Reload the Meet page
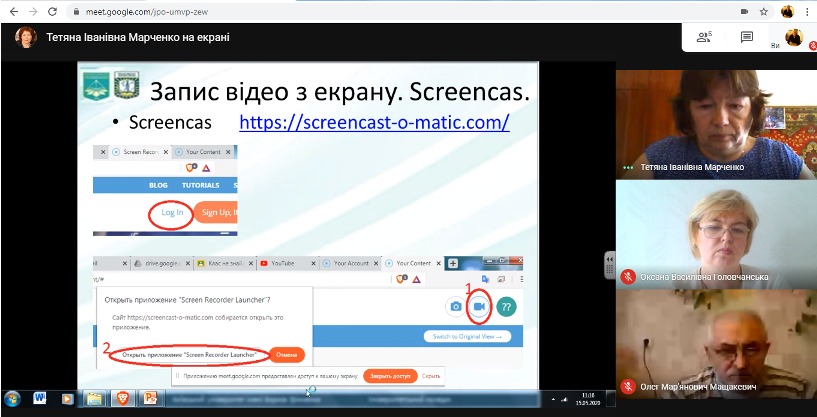The height and width of the screenshot is (417, 817). click(x=55, y=11)
